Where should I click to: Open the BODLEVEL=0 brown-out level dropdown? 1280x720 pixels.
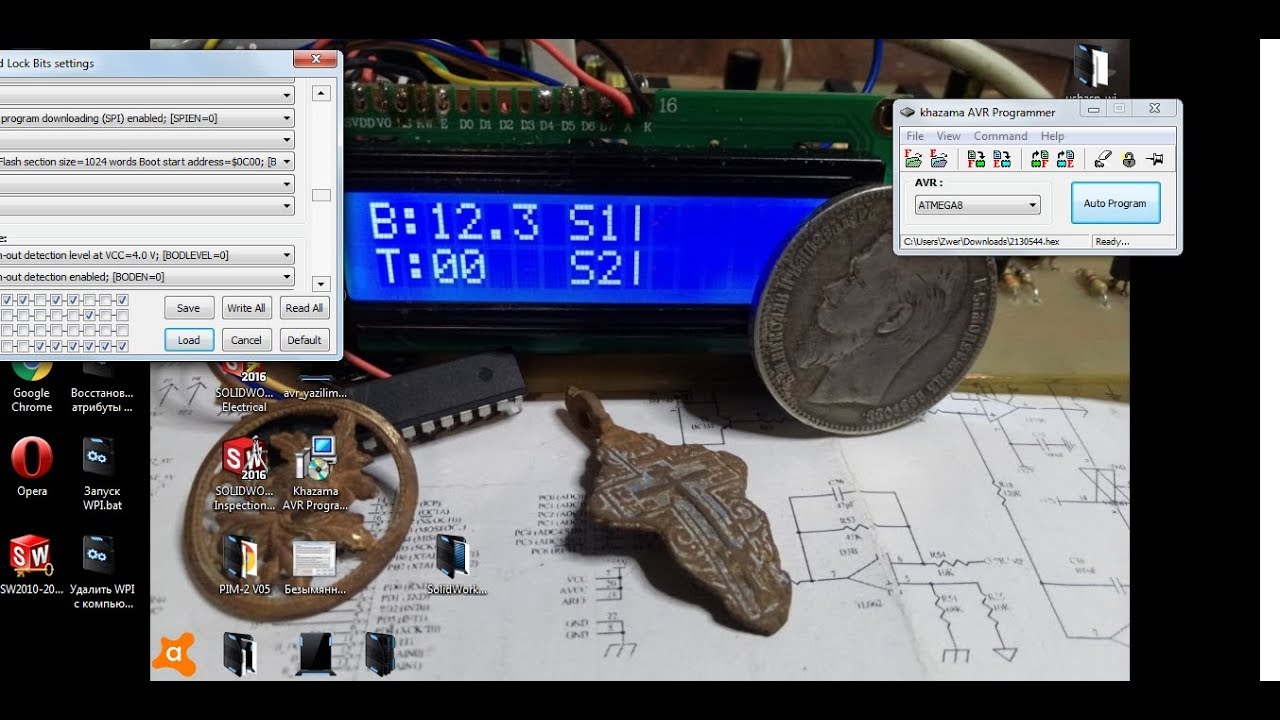click(147, 255)
